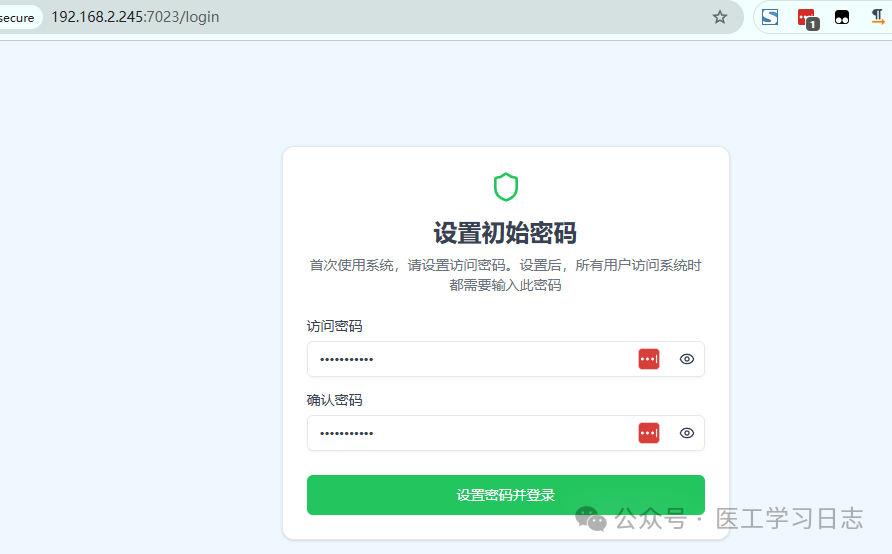Click the description text starting 首次使用系统

coord(506,275)
